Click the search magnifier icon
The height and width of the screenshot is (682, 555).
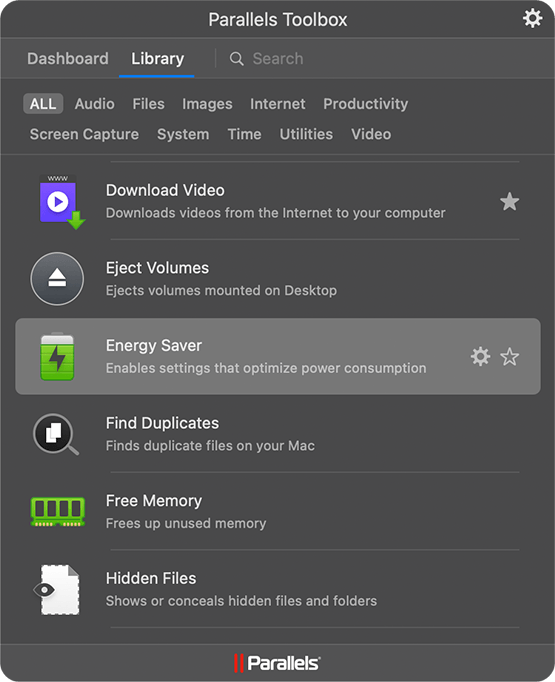(x=237, y=59)
